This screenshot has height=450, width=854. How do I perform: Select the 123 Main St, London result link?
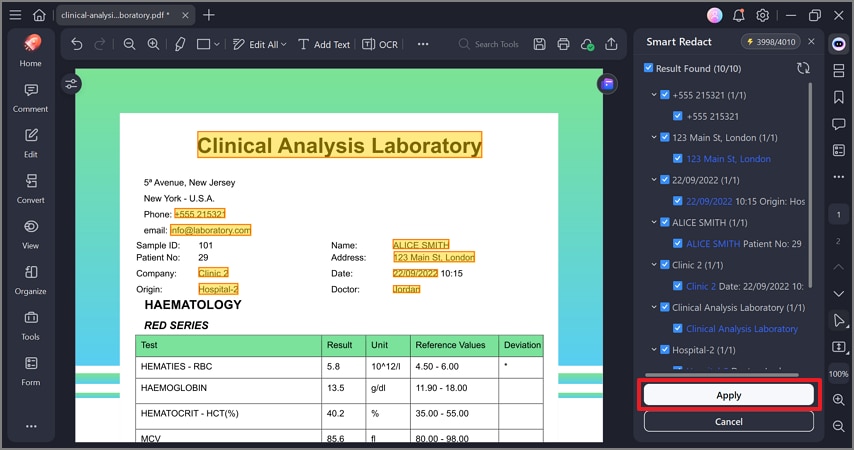(x=728, y=159)
